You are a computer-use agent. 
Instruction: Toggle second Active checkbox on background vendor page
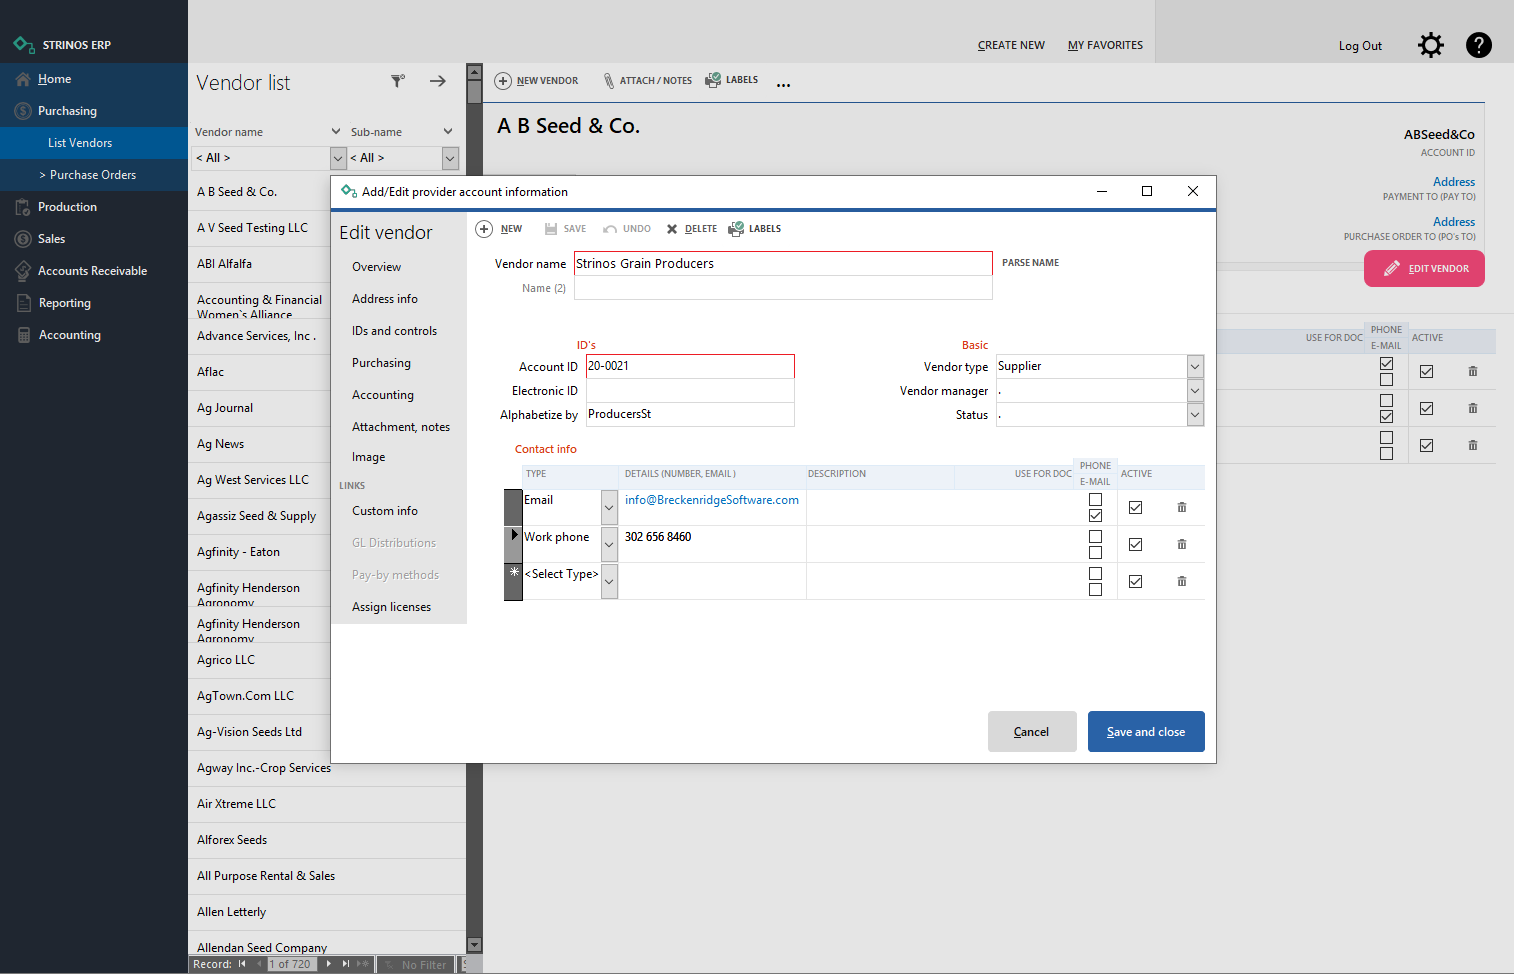point(1426,408)
